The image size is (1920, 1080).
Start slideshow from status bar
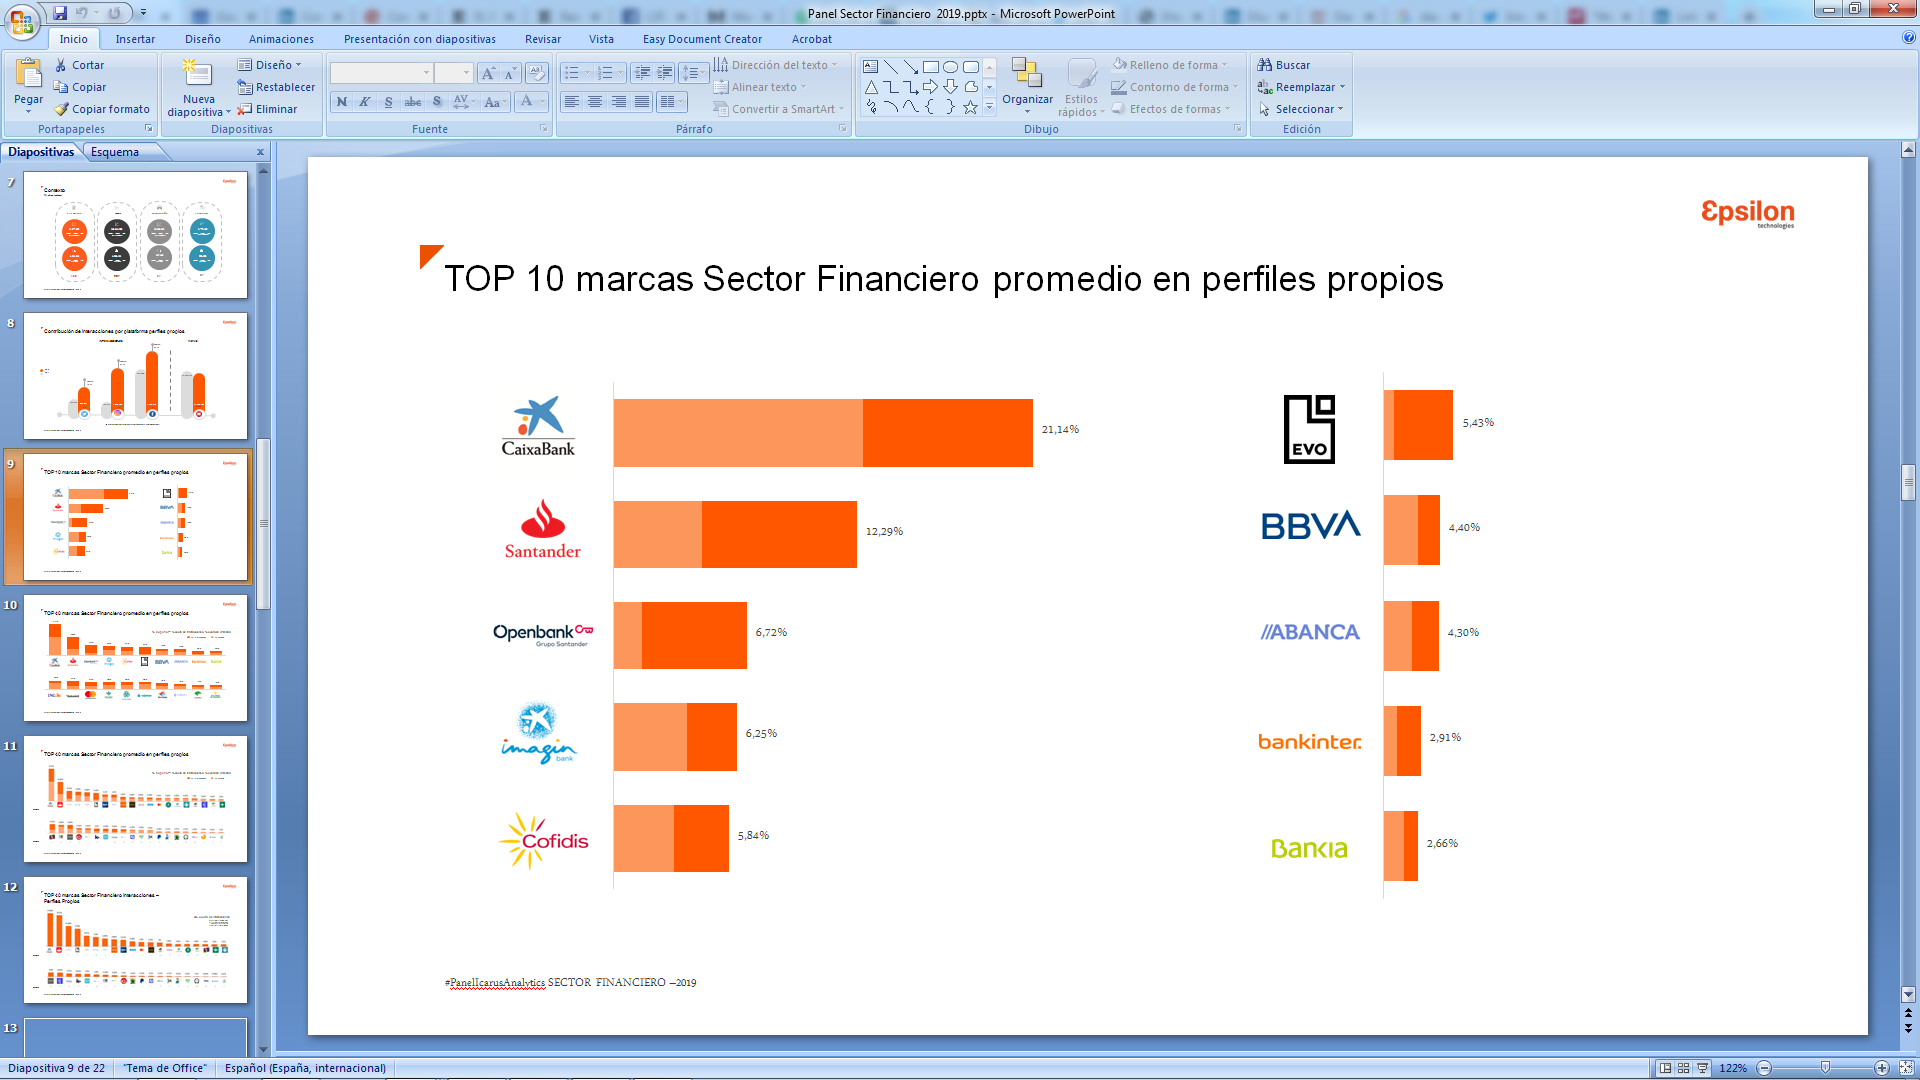(x=1703, y=1068)
